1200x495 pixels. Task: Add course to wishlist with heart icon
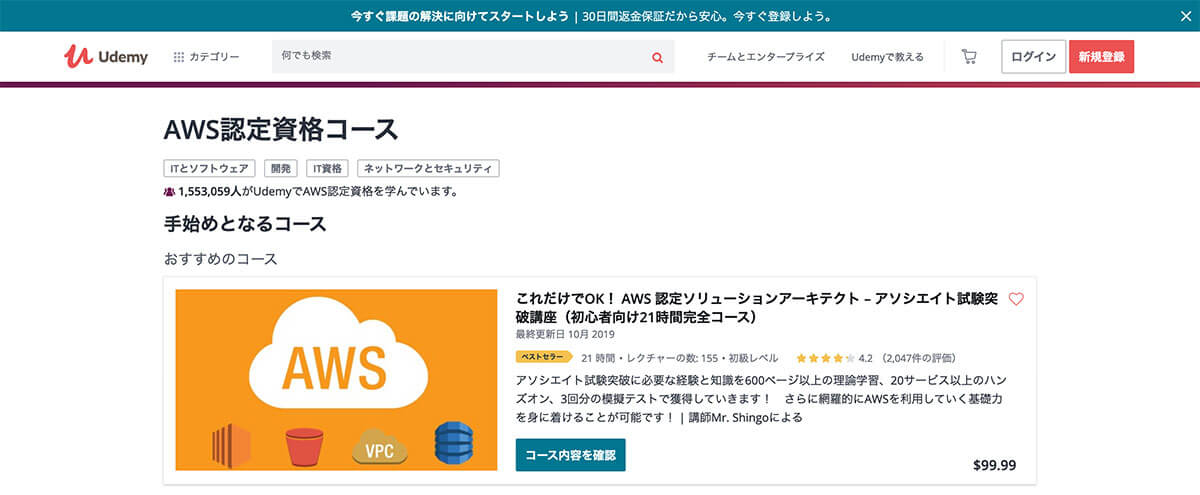pyautogui.click(x=1016, y=299)
